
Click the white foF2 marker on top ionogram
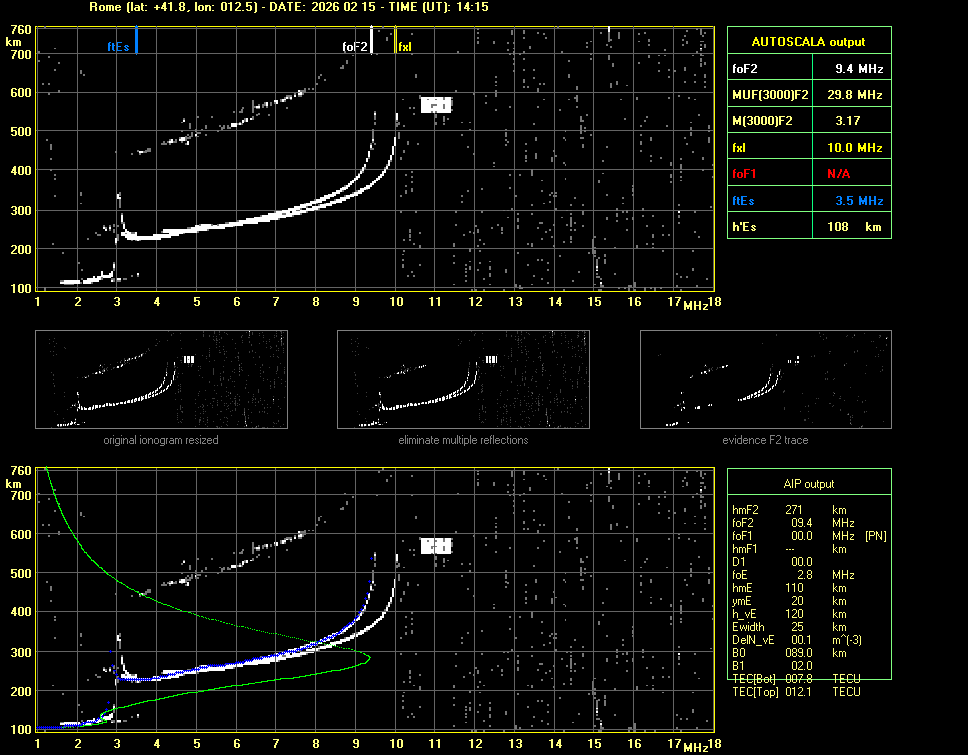coord(372,41)
